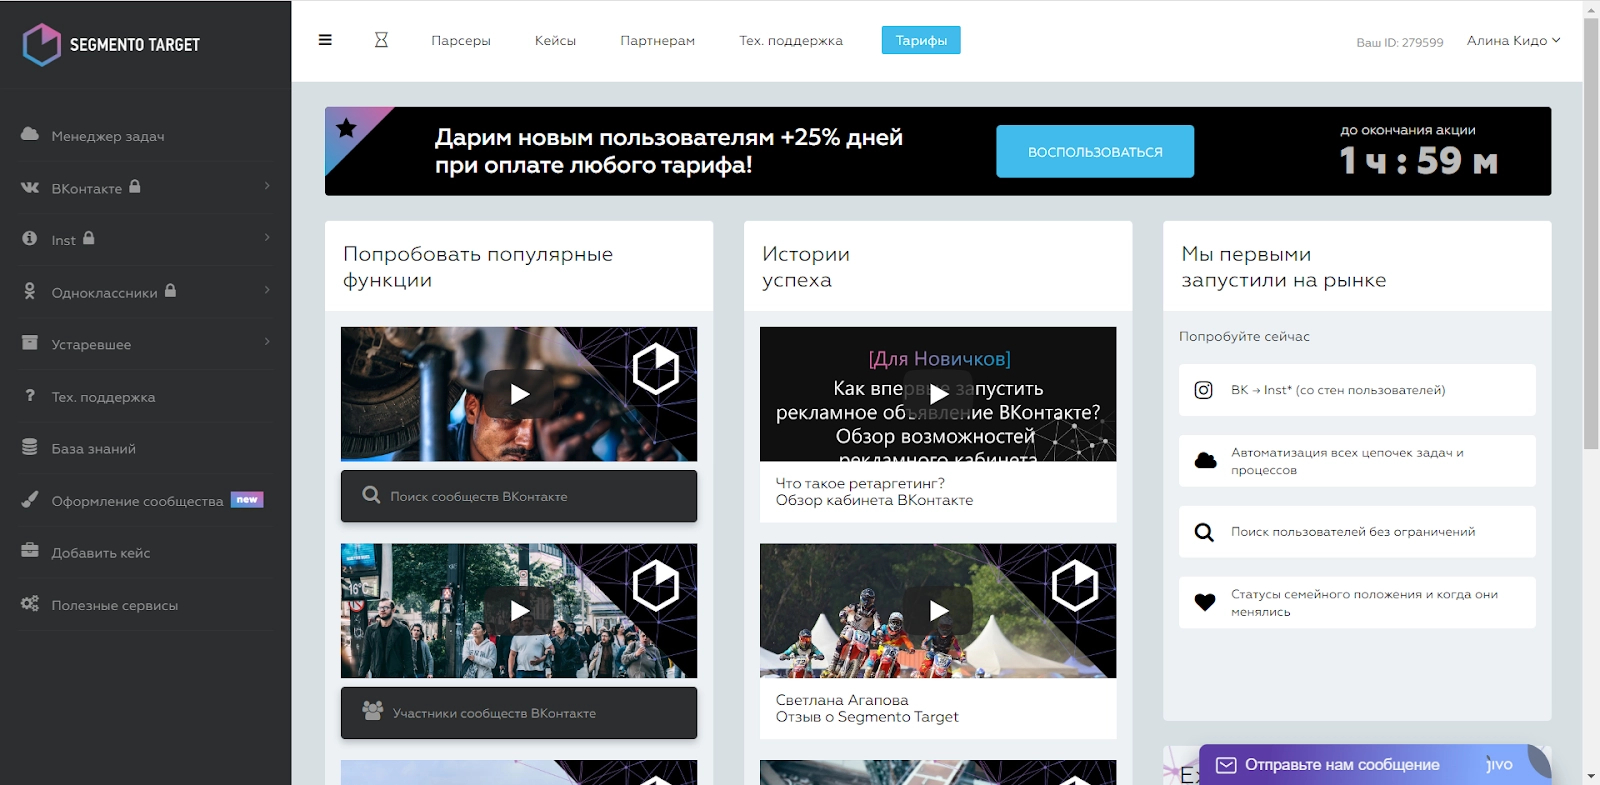Expand the Устаревшее sidebar section chevron
Screen dimensions: 1600x785
click(x=267, y=342)
